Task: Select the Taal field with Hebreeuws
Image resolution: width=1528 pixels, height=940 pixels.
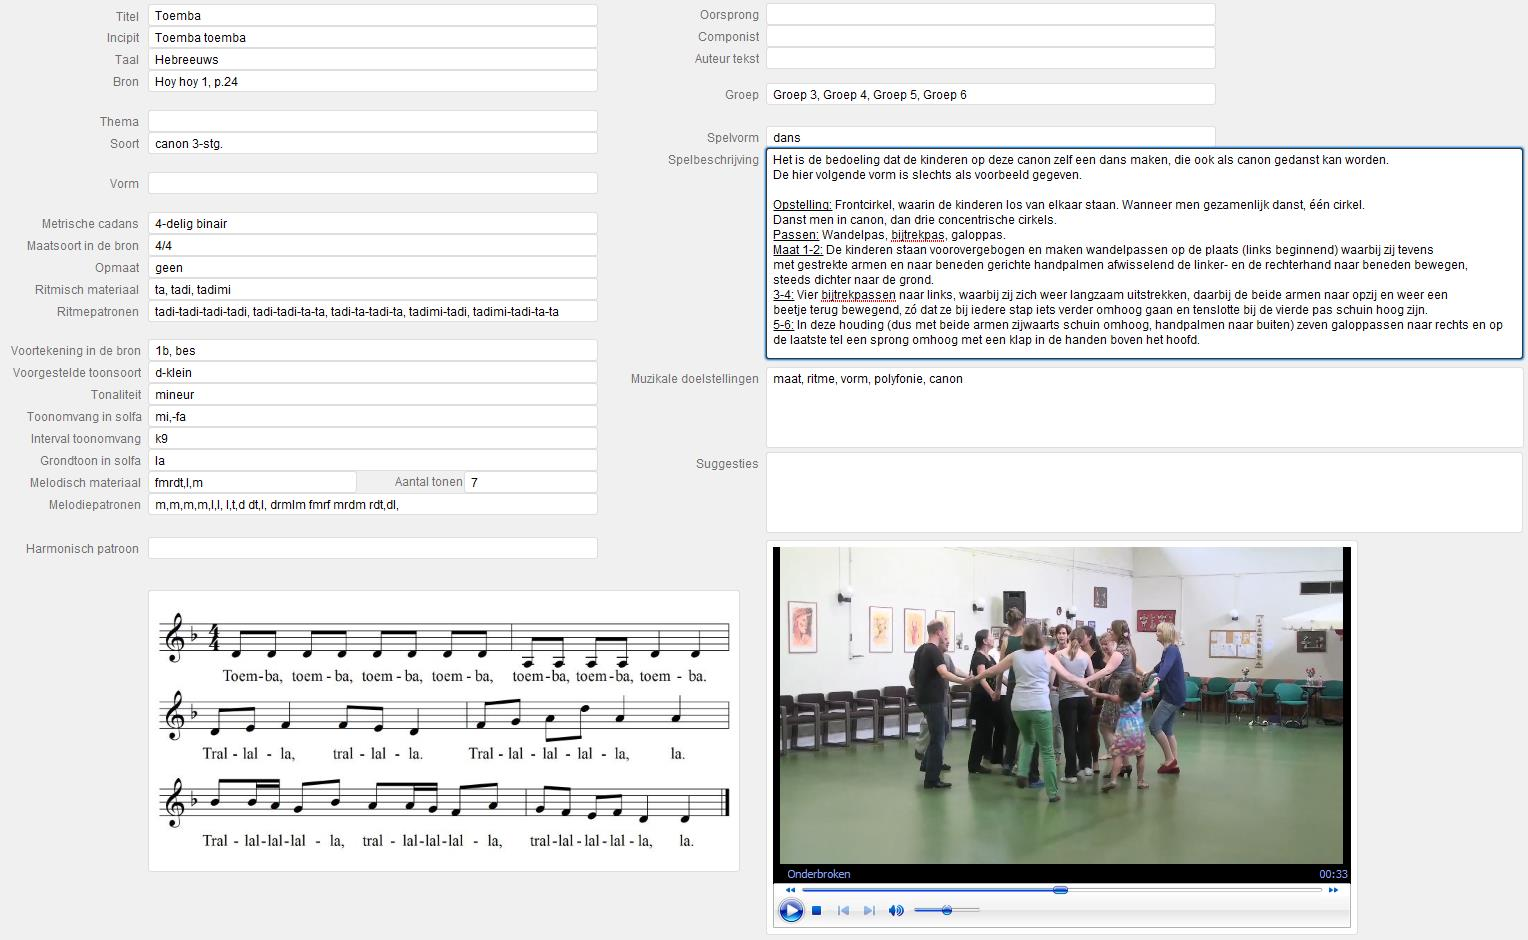Action: (372, 60)
